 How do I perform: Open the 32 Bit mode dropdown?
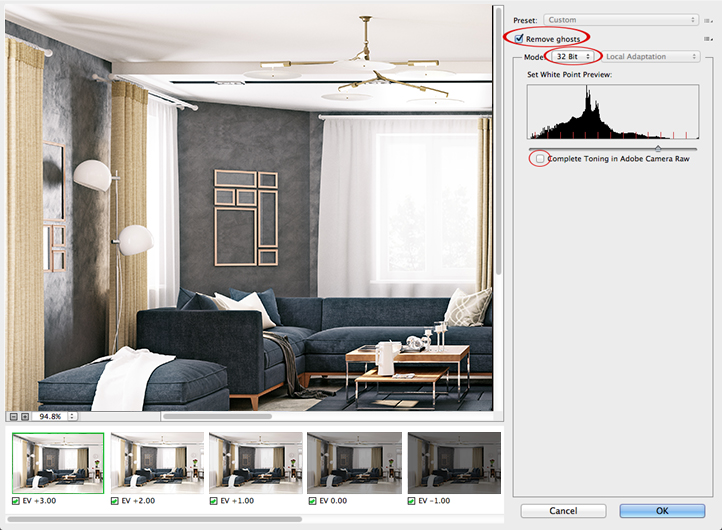click(573, 56)
